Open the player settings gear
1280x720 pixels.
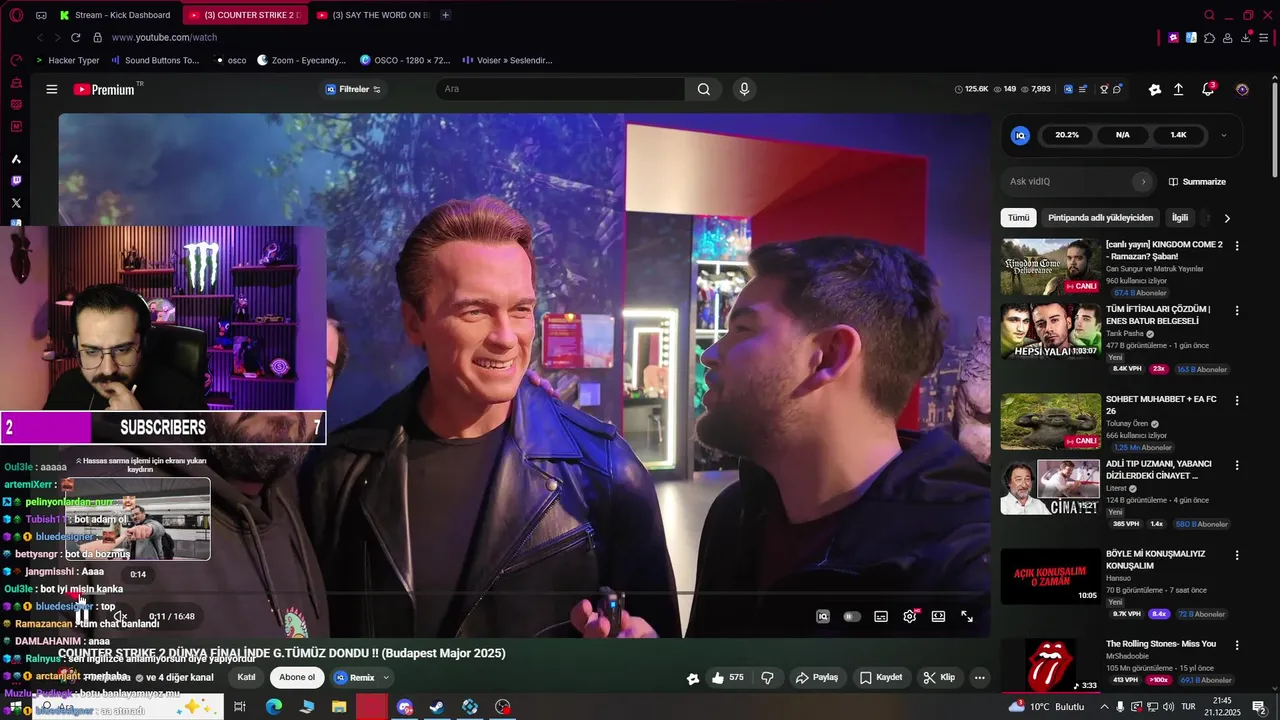point(910,617)
